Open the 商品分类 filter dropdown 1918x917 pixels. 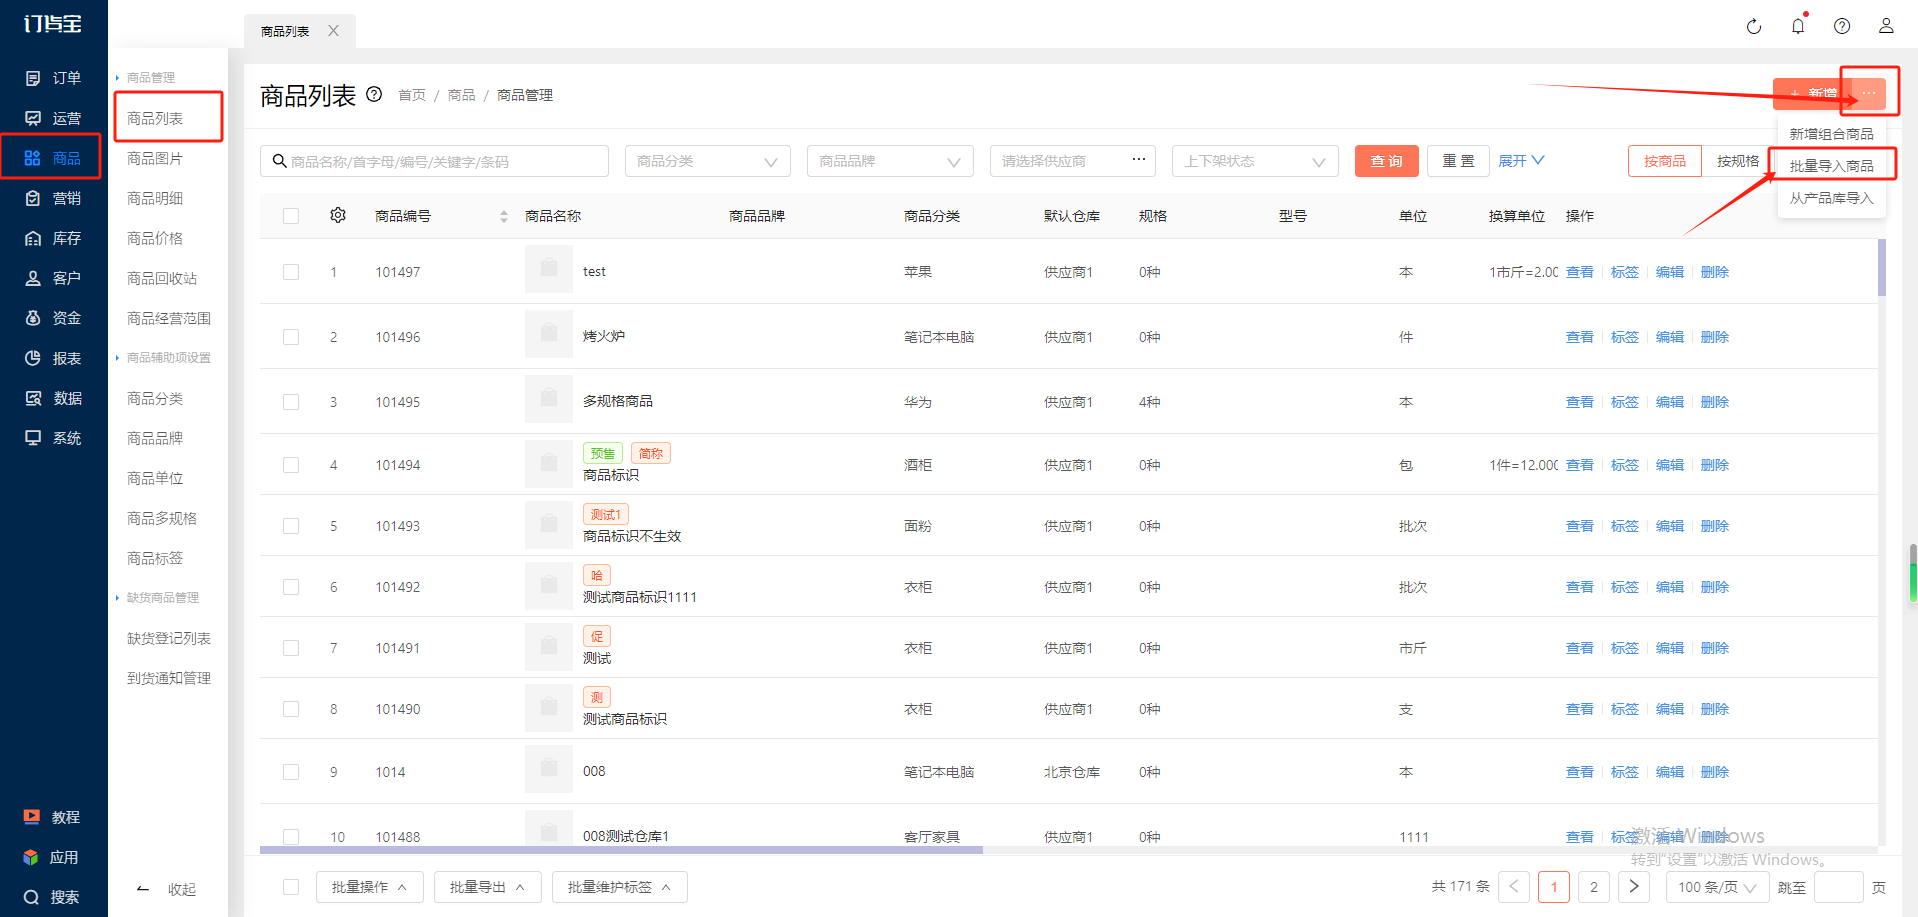pyautogui.click(x=708, y=161)
